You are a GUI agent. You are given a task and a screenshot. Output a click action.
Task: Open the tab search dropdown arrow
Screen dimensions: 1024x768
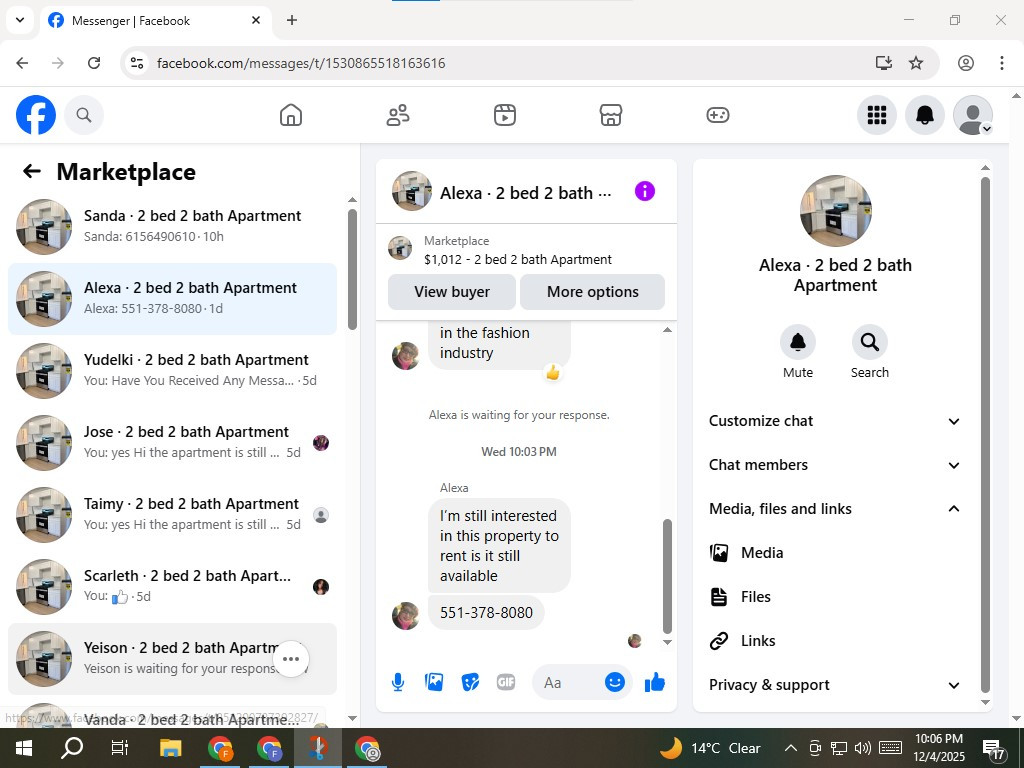[x=20, y=20]
